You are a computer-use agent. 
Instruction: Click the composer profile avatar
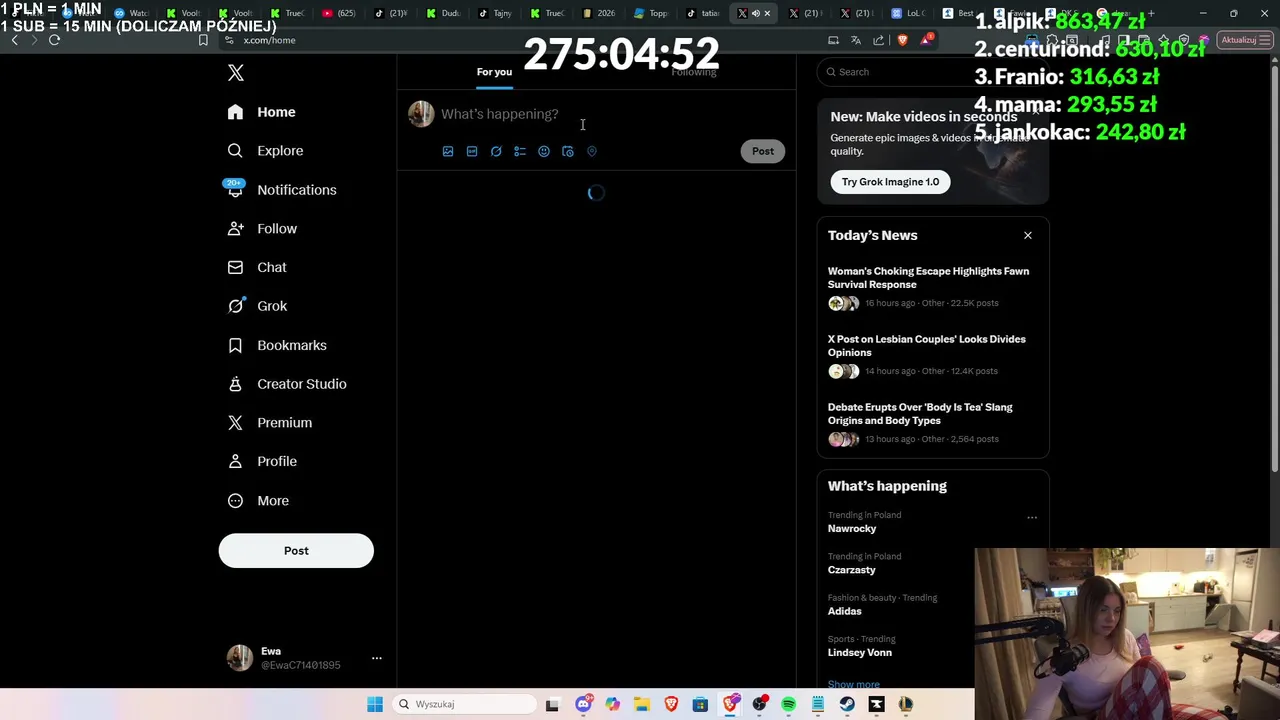[421, 114]
